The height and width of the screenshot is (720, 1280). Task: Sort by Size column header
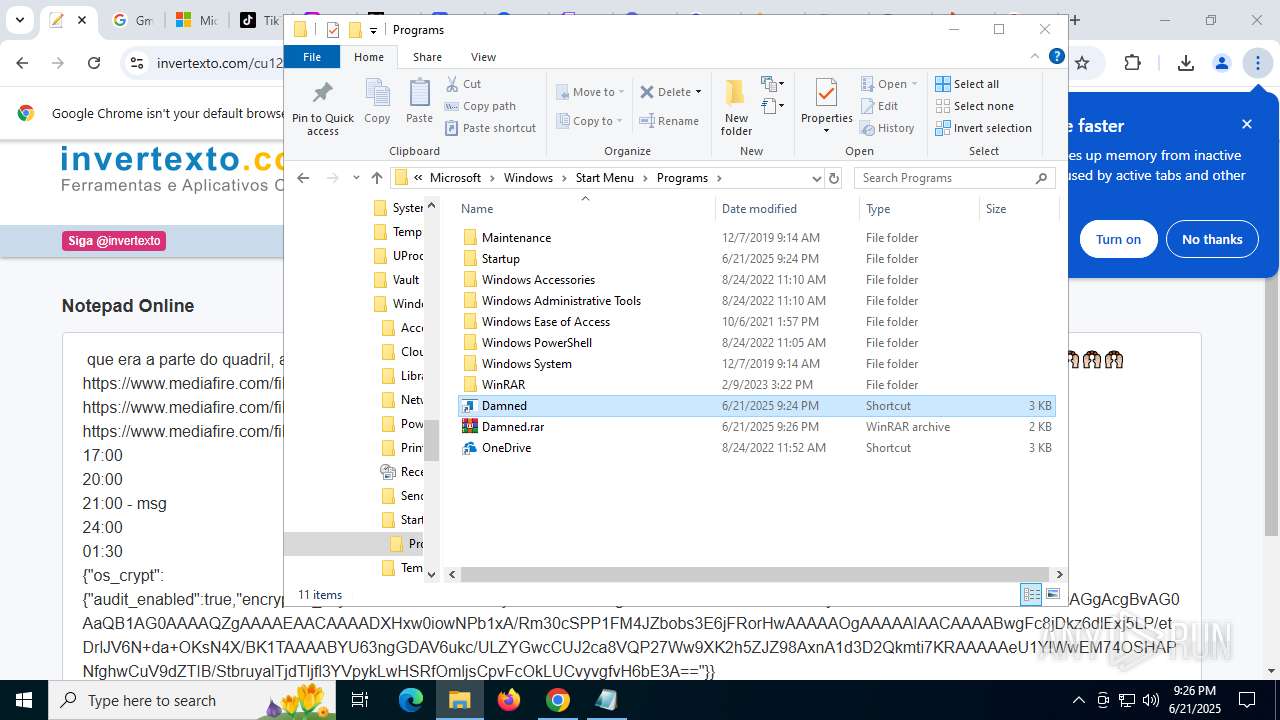[1017, 209]
